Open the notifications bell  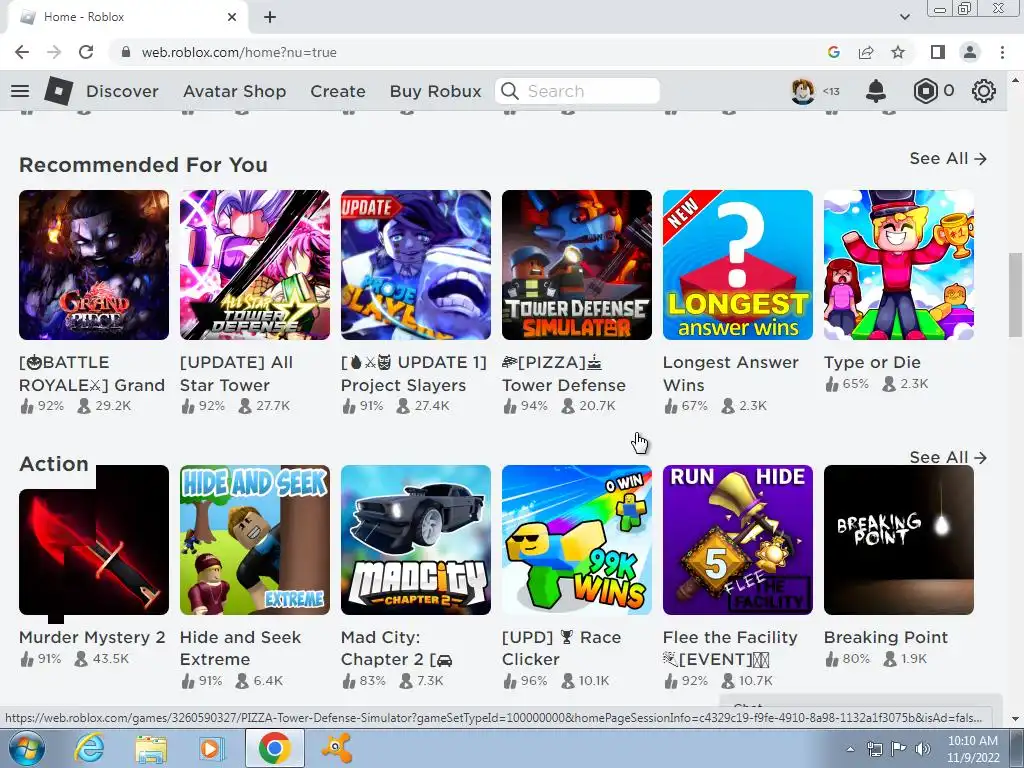[x=876, y=91]
